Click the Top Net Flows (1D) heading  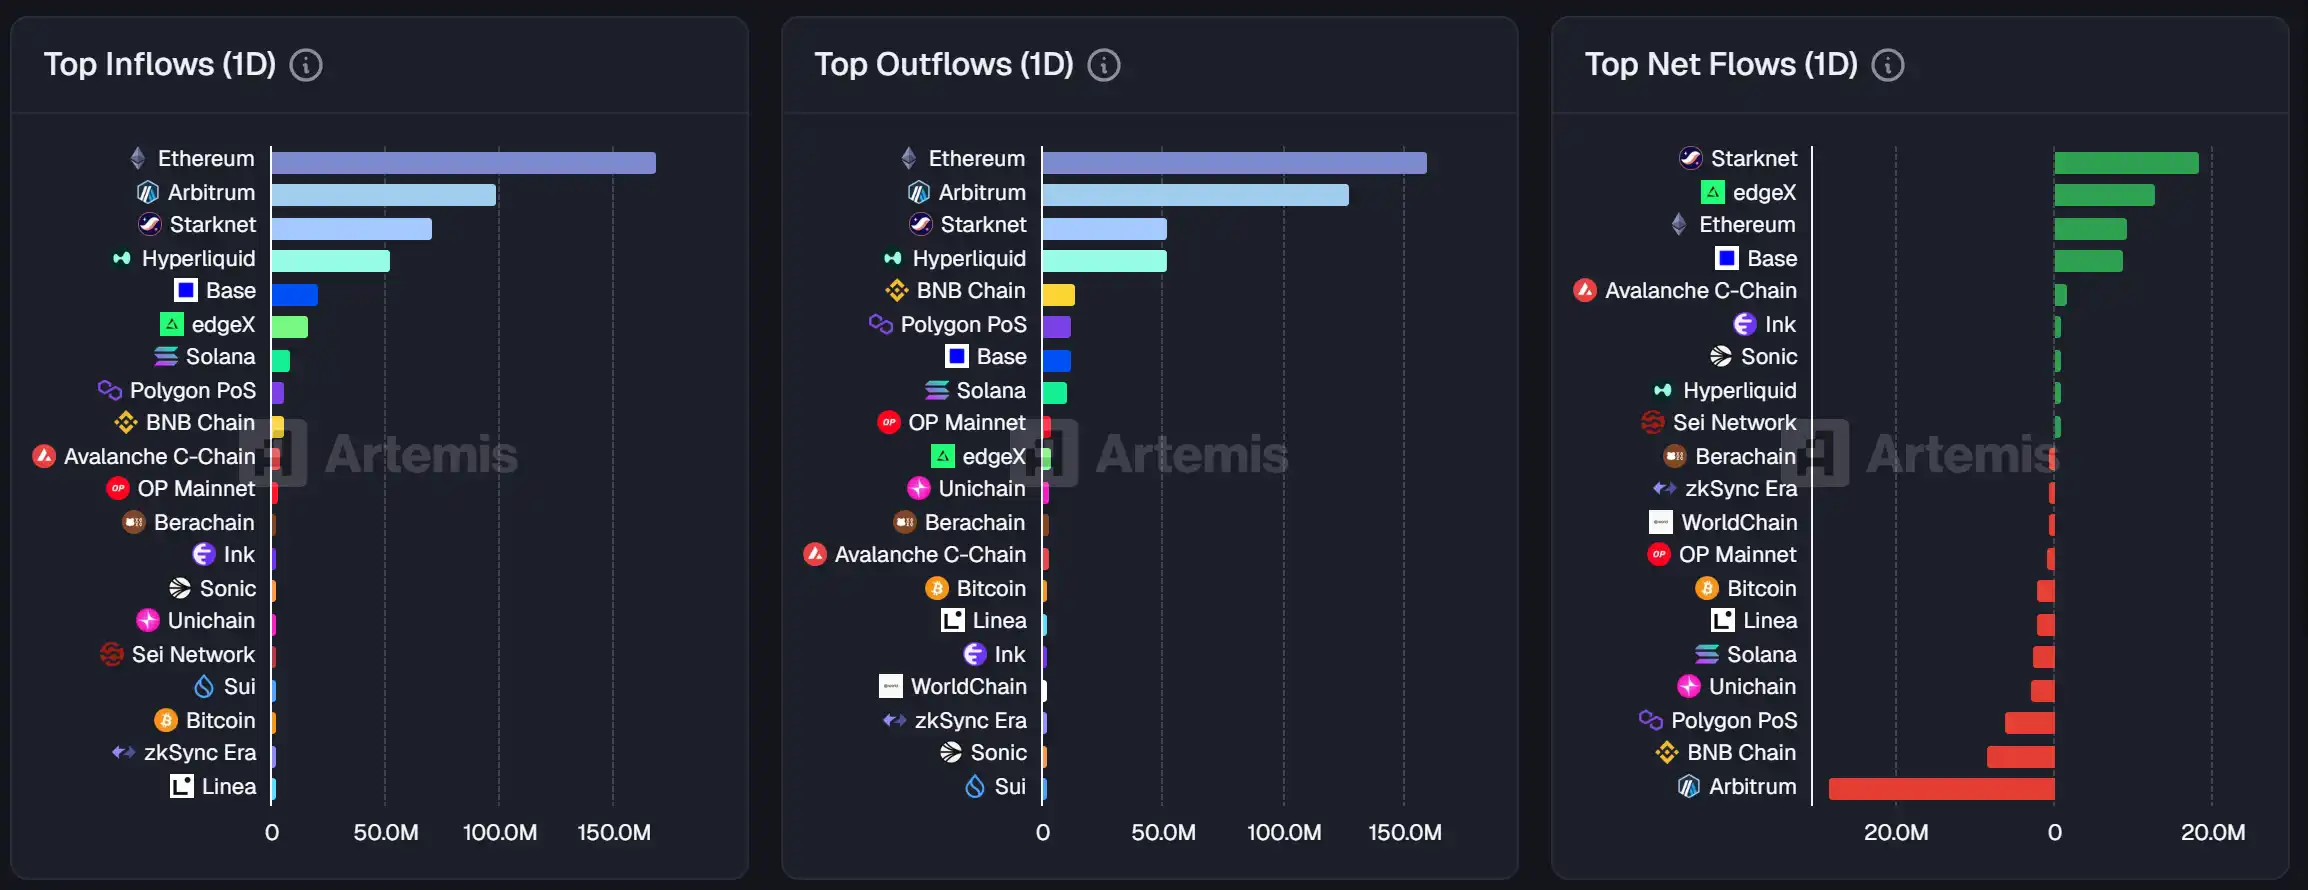(1721, 65)
